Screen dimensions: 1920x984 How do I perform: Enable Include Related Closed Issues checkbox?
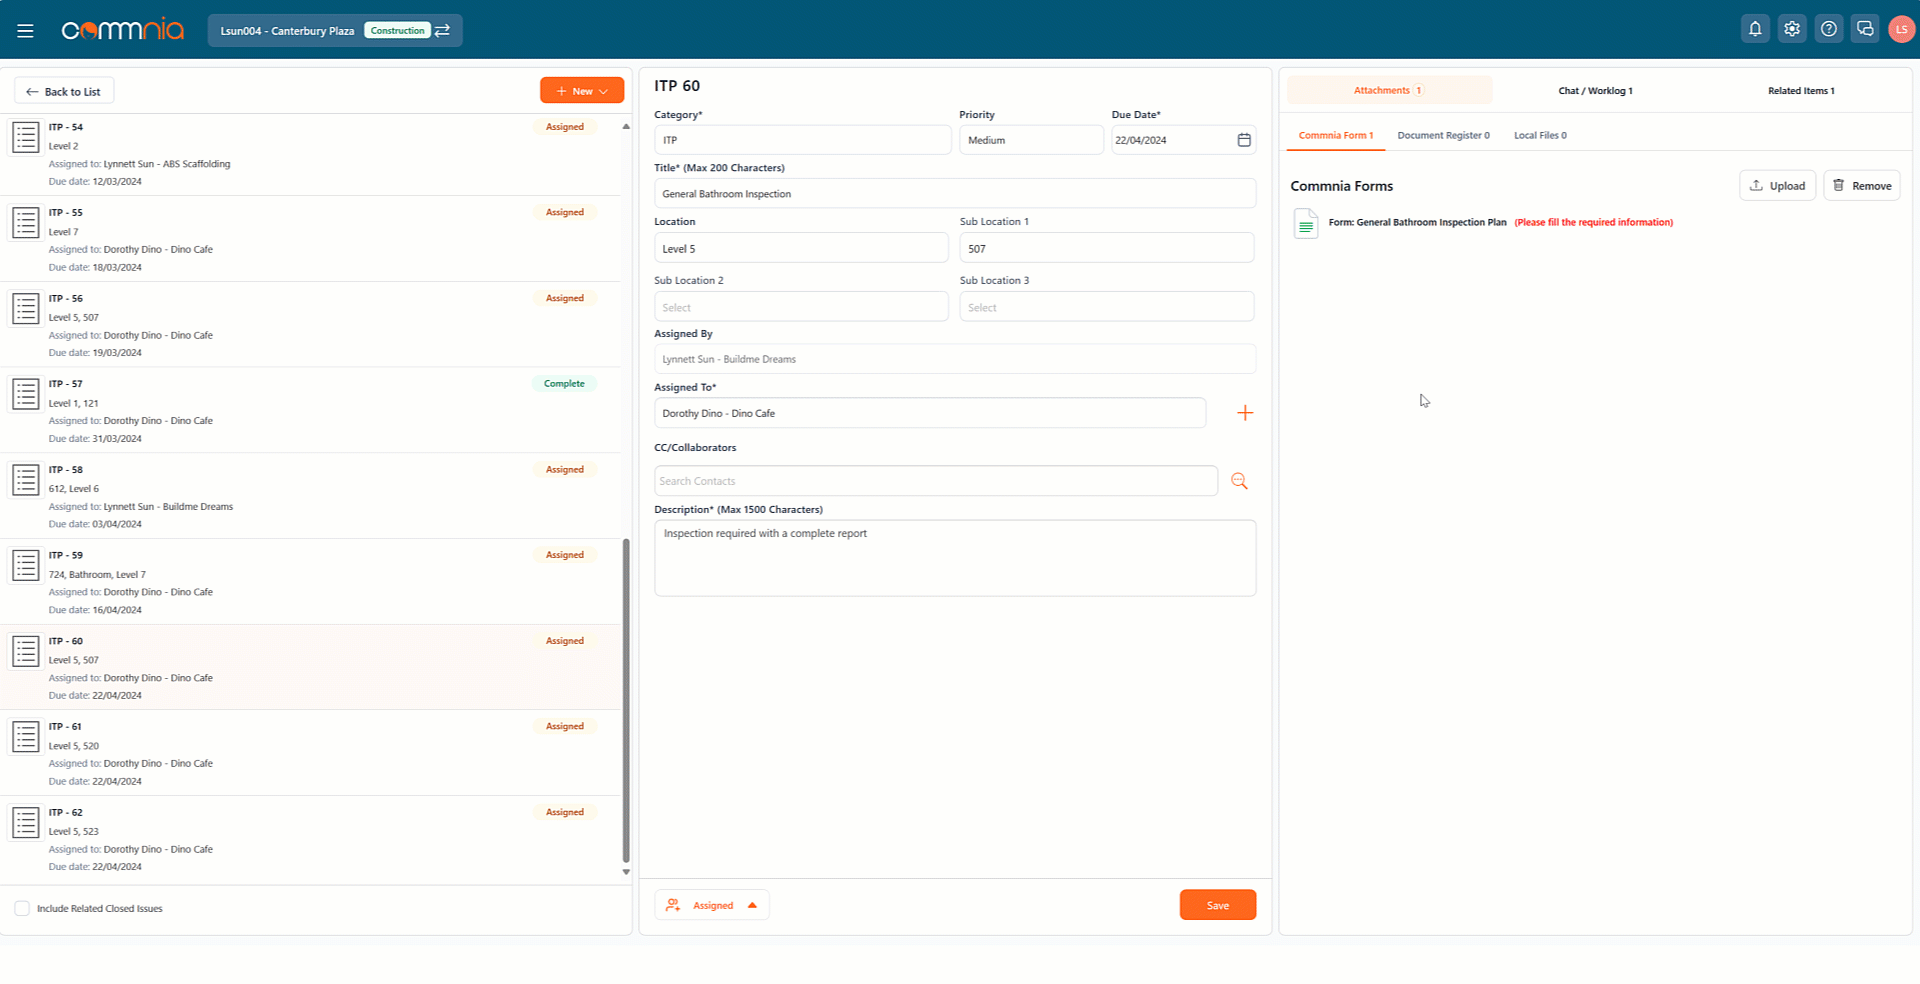(22, 908)
